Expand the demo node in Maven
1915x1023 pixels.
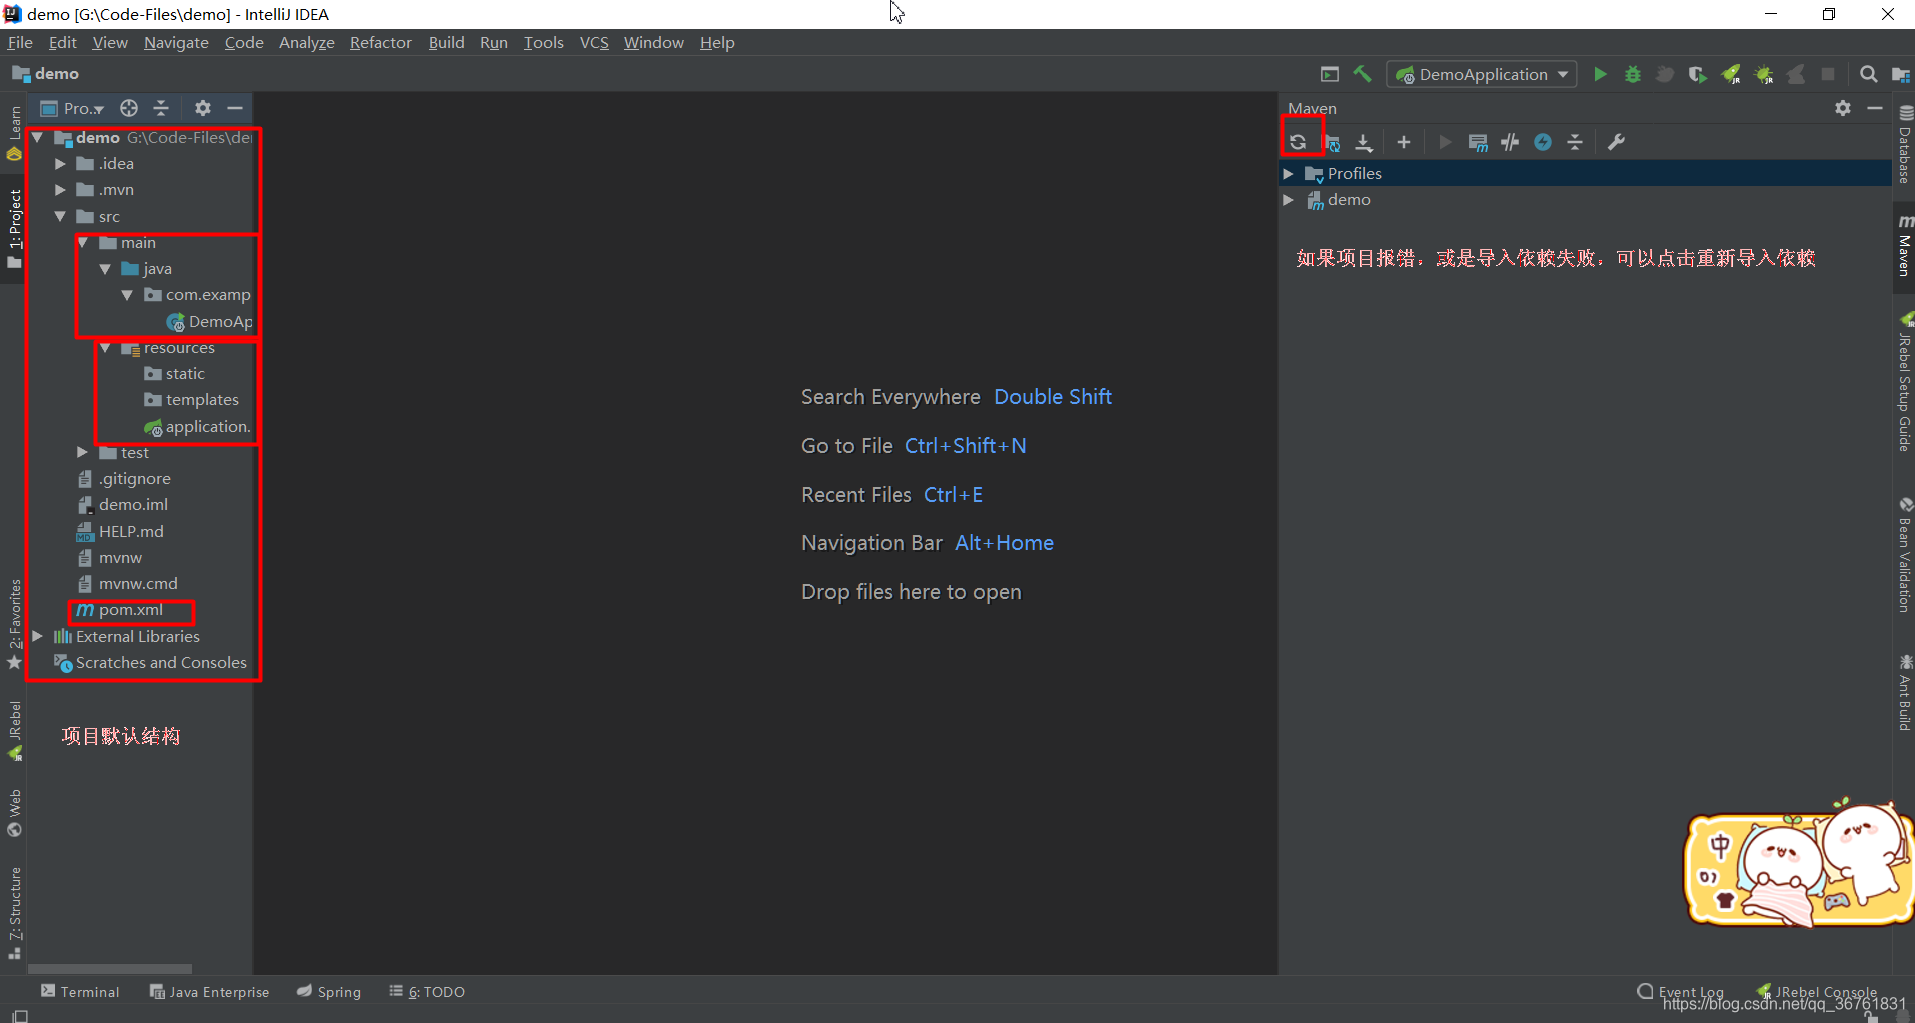click(x=1289, y=200)
